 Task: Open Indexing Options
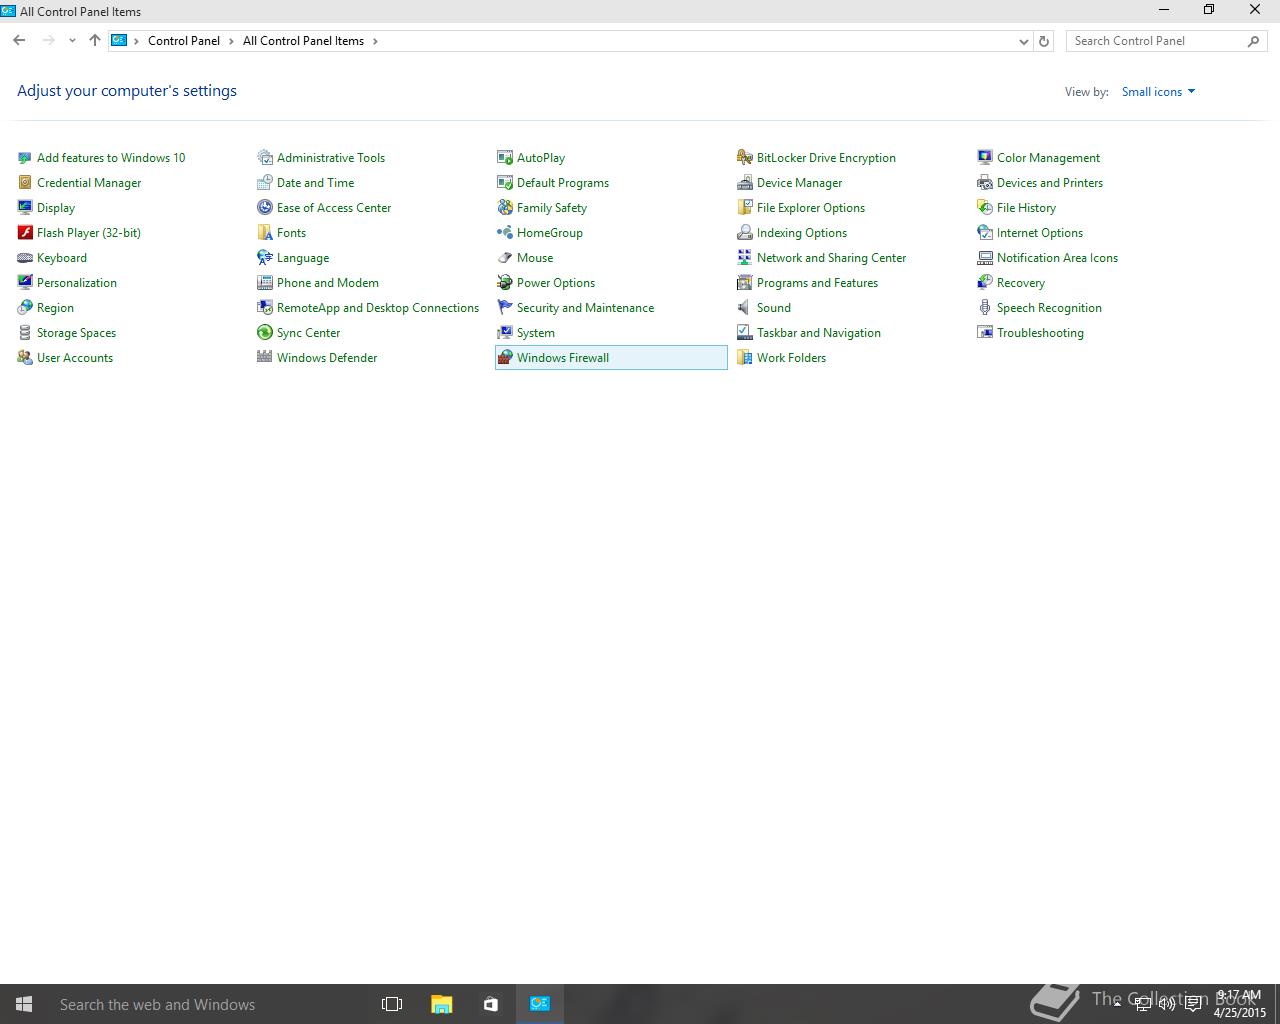pos(802,233)
